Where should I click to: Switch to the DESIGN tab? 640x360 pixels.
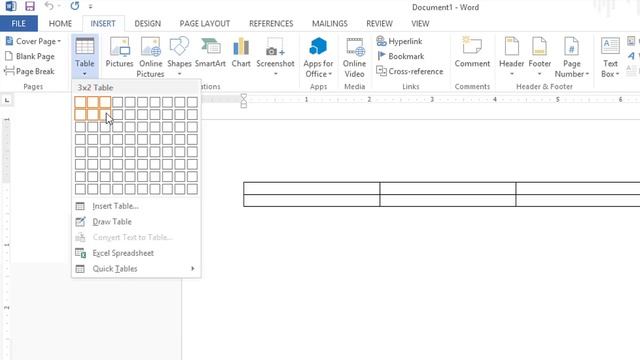148,24
